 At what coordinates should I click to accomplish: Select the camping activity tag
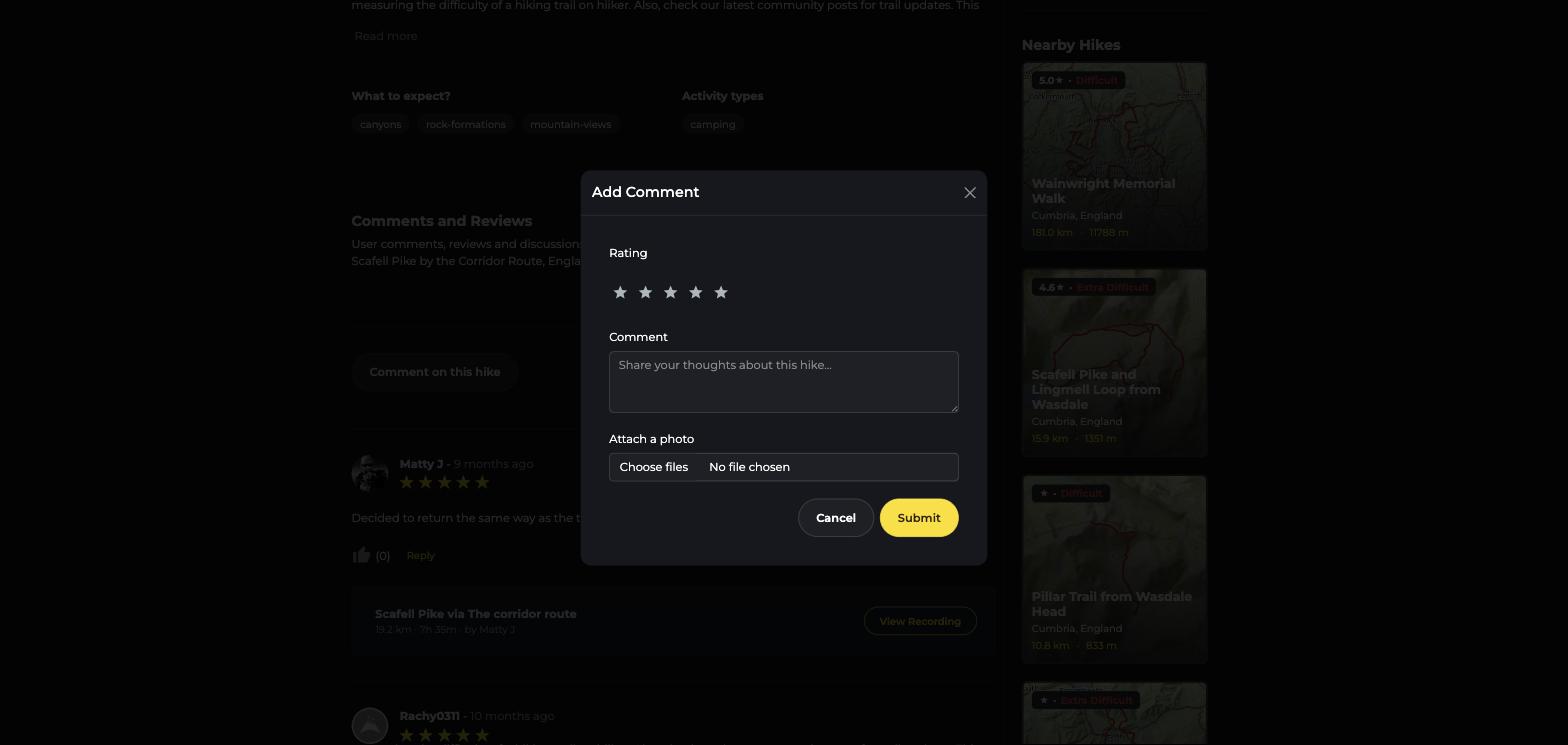(x=713, y=125)
